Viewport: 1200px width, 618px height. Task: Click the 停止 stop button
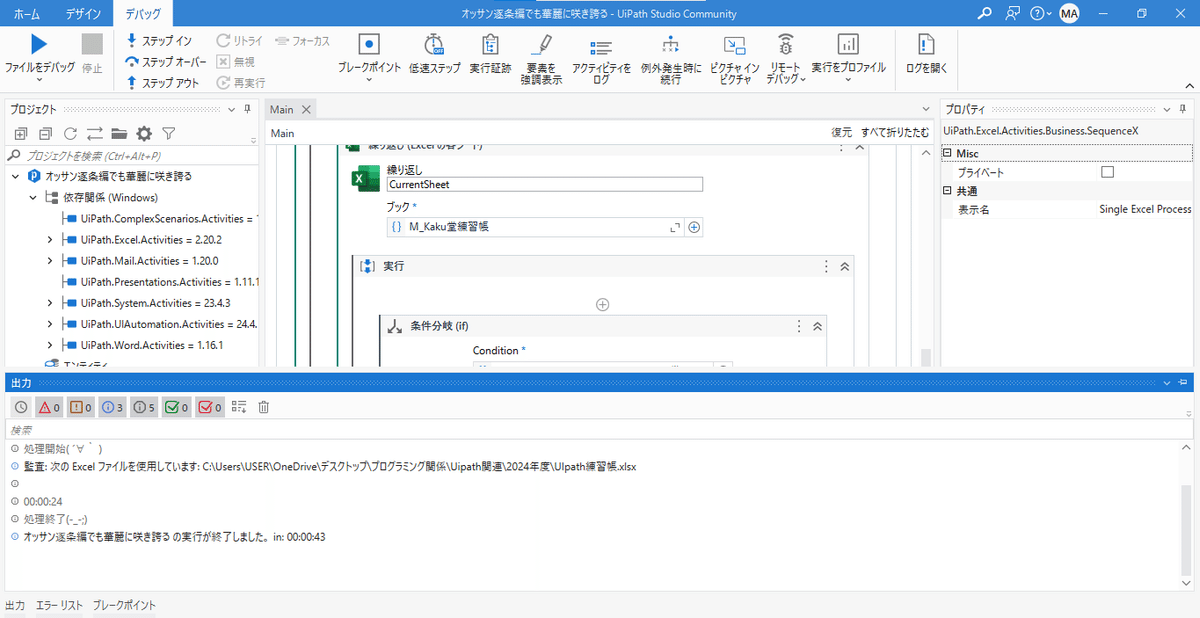92,53
